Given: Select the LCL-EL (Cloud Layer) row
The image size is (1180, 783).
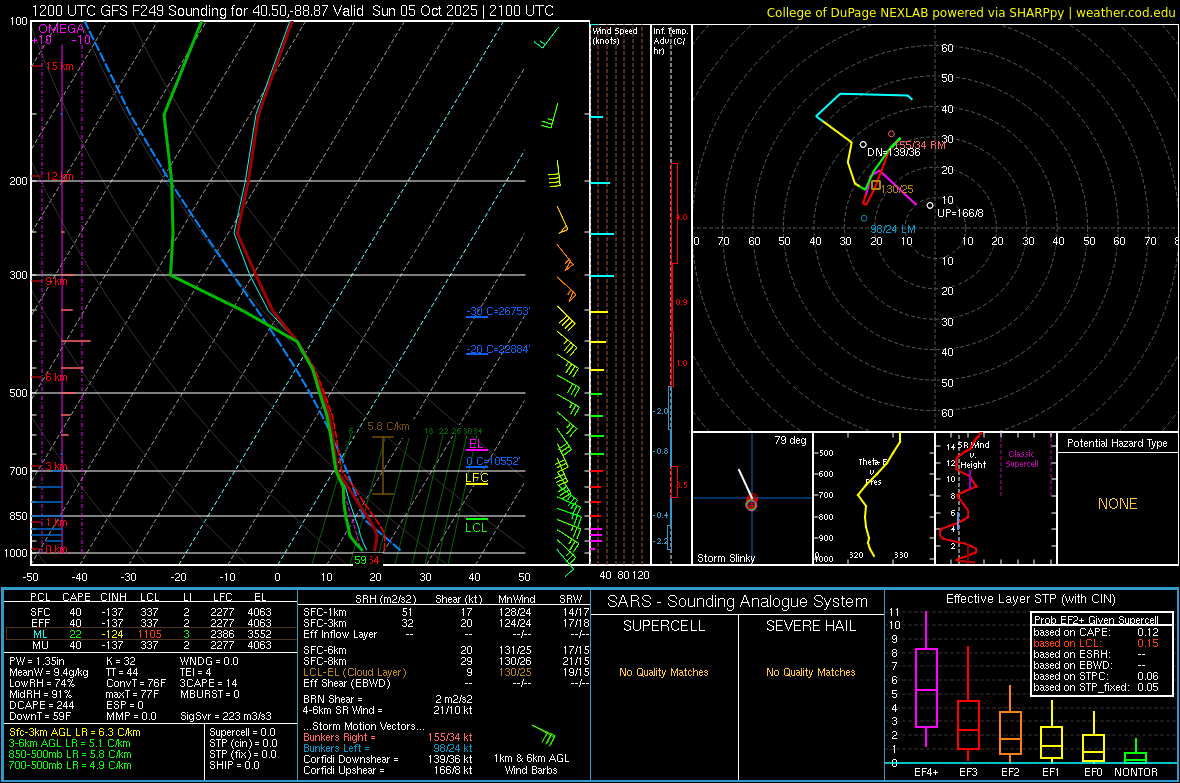Looking at the screenshot, I should 446,672.
